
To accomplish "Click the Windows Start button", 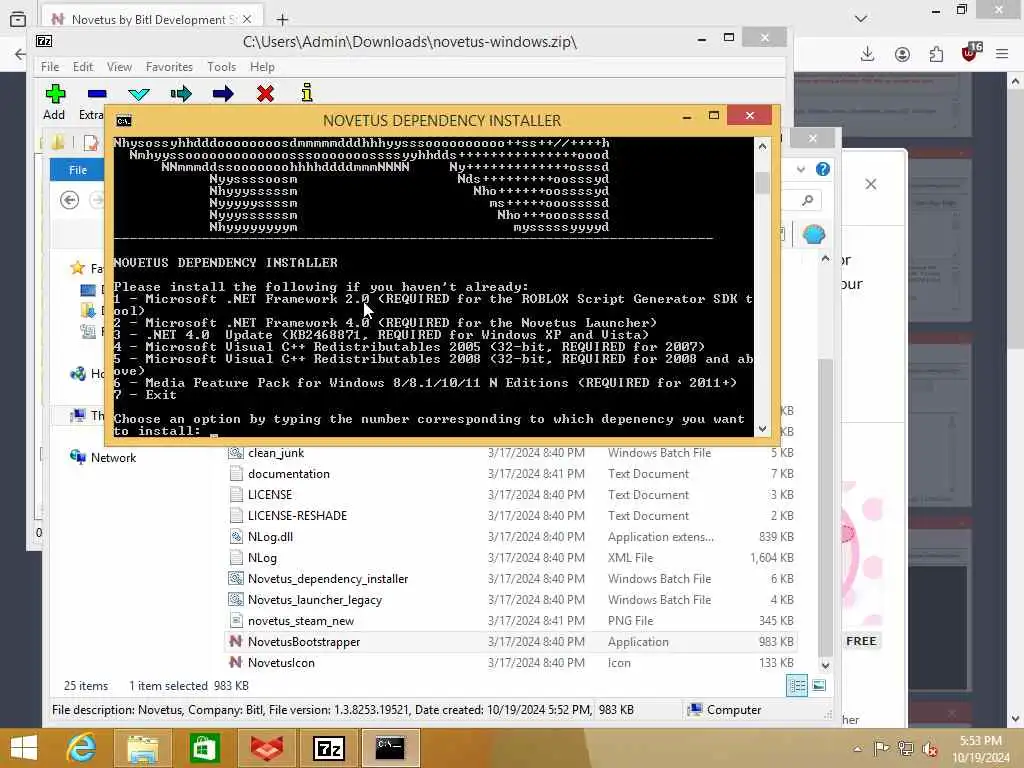I will [24, 748].
